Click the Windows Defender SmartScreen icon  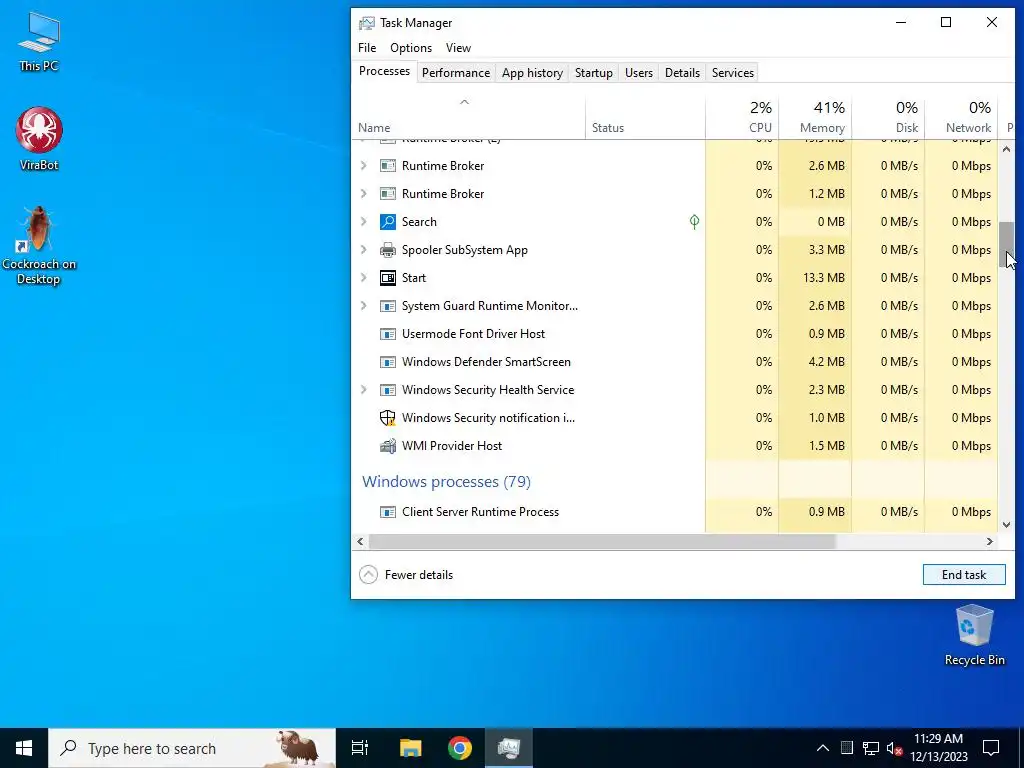[x=387, y=362]
